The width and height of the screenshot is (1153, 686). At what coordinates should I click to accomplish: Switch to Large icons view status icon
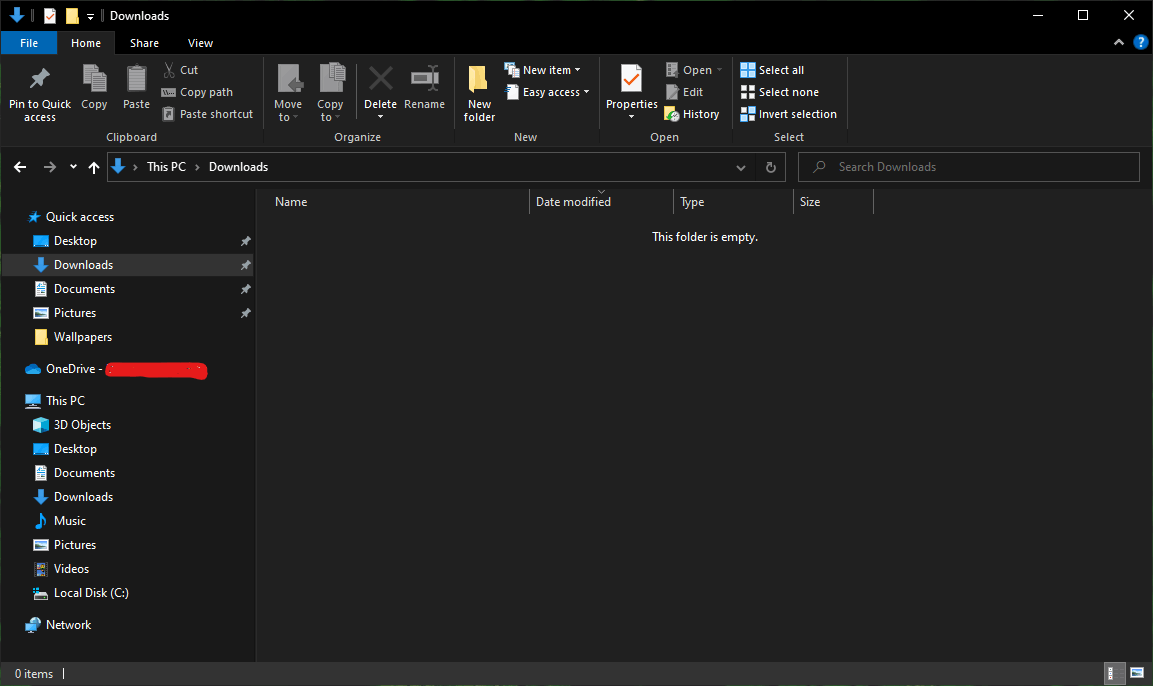point(1137,673)
